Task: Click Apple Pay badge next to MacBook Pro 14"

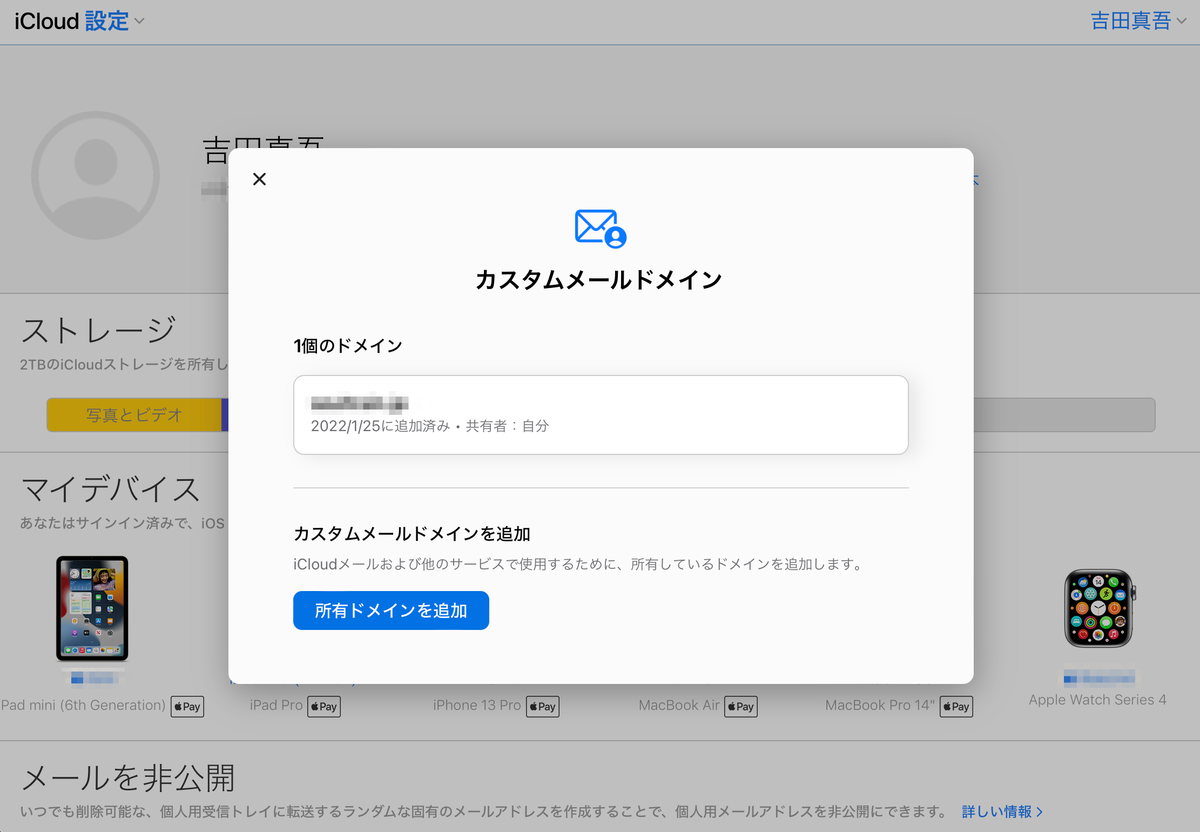Action: click(956, 706)
